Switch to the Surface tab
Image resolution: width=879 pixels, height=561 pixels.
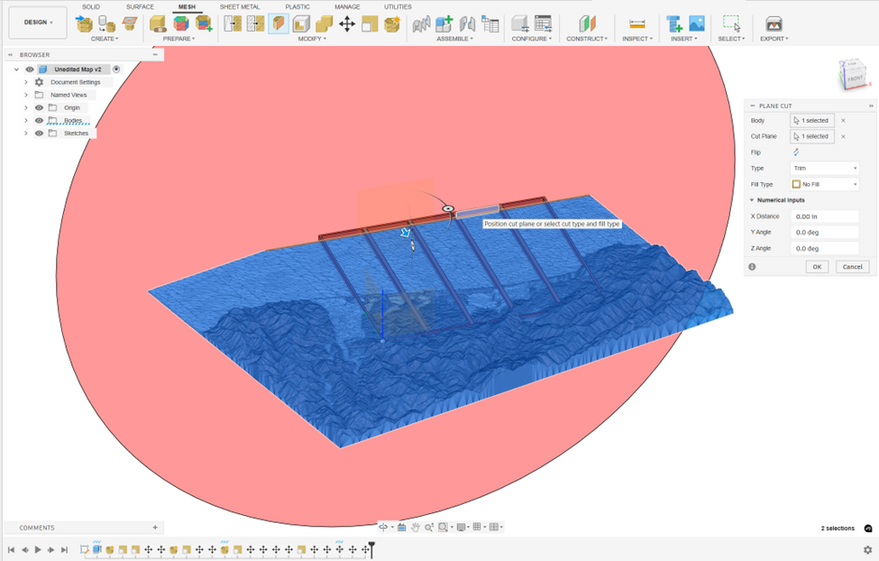click(x=140, y=7)
